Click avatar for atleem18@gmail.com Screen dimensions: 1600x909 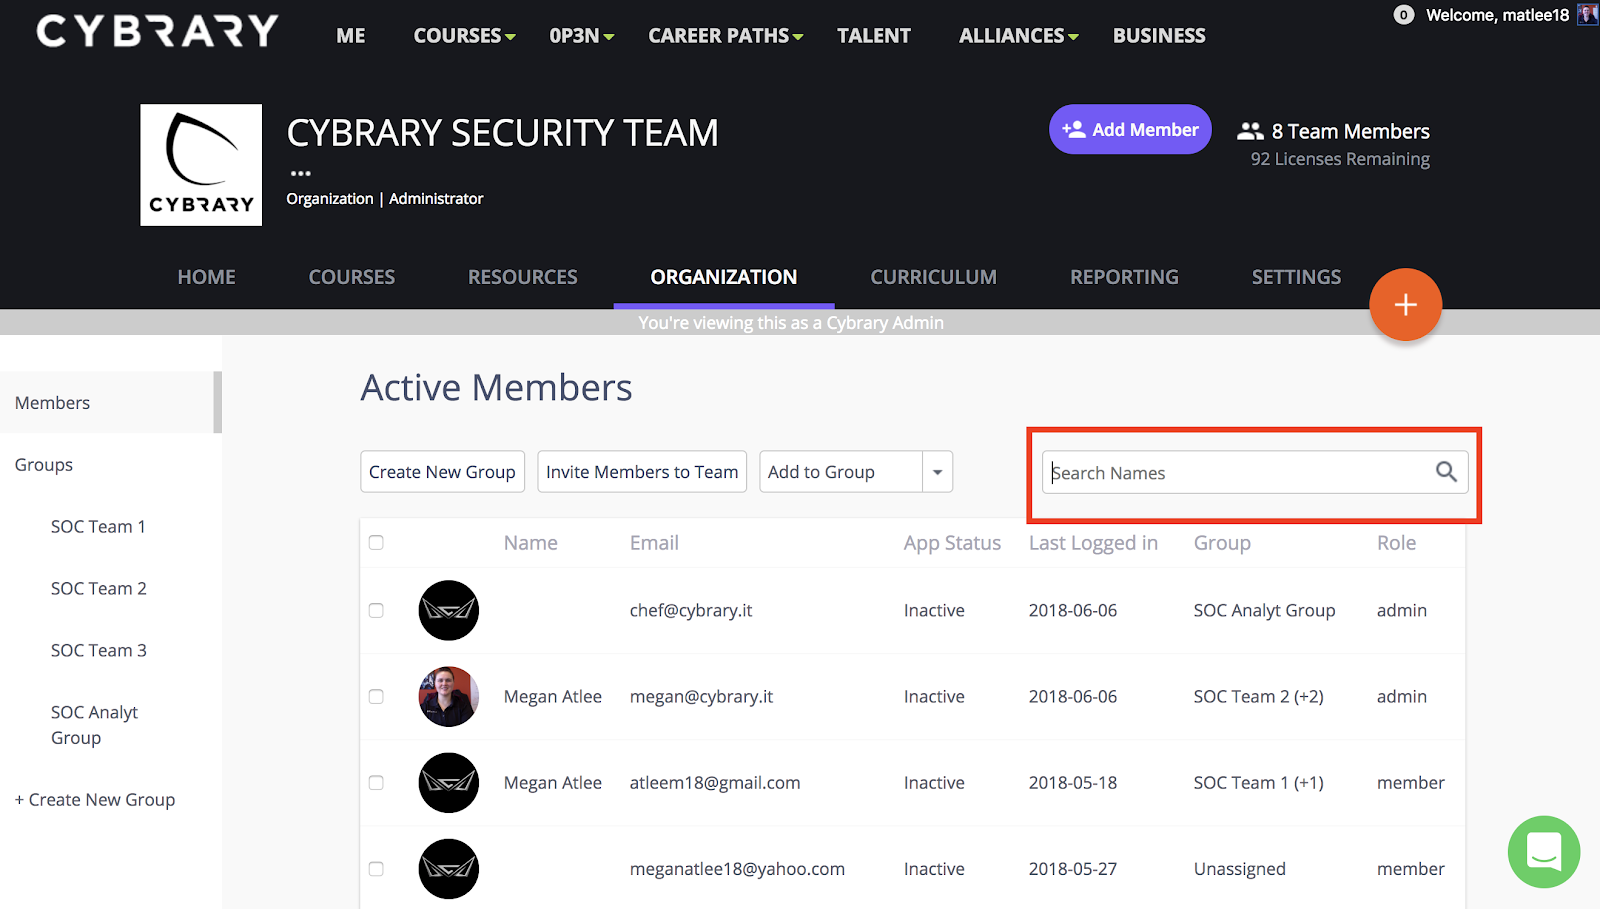pos(448,782)
